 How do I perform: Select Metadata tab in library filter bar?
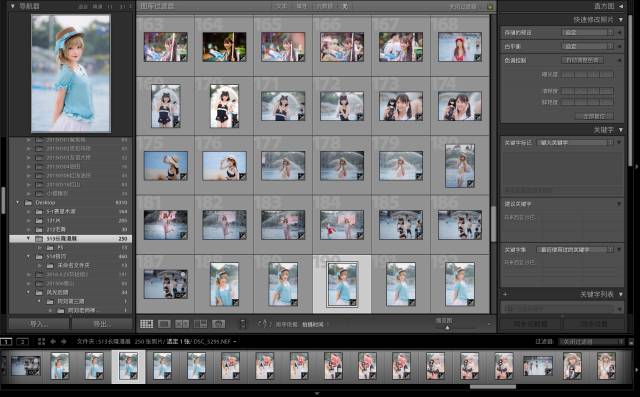pos(325,6)
